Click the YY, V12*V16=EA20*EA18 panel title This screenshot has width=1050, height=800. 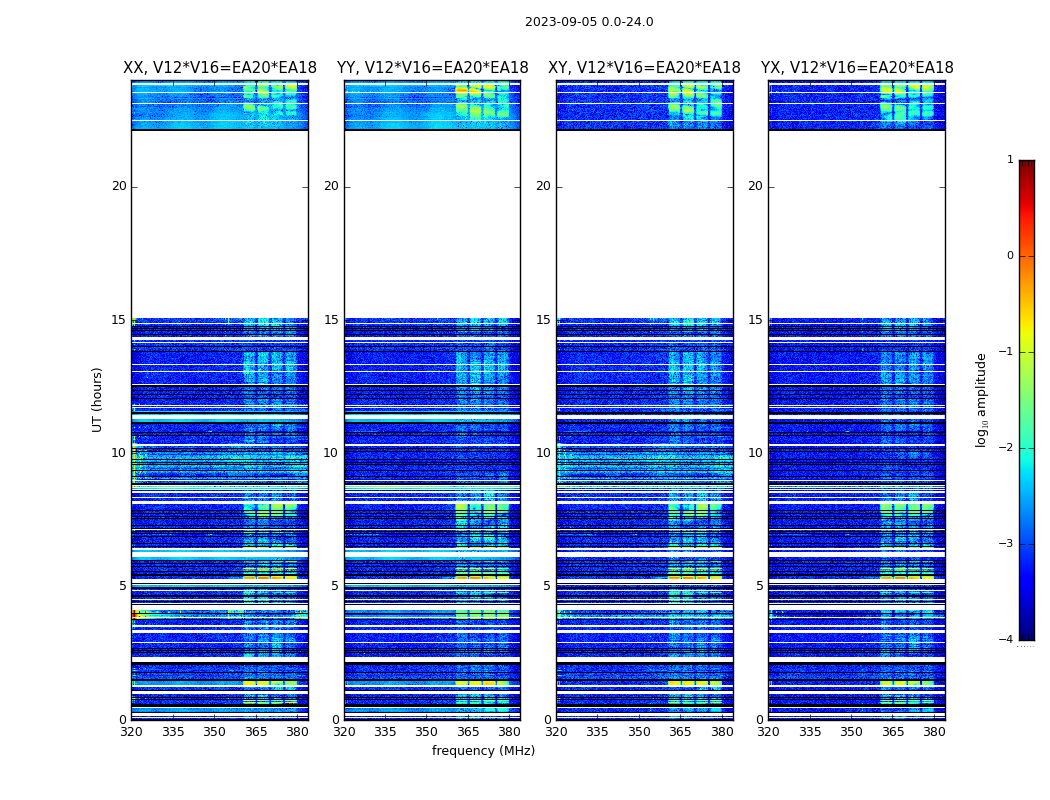(x=433, y=68)
